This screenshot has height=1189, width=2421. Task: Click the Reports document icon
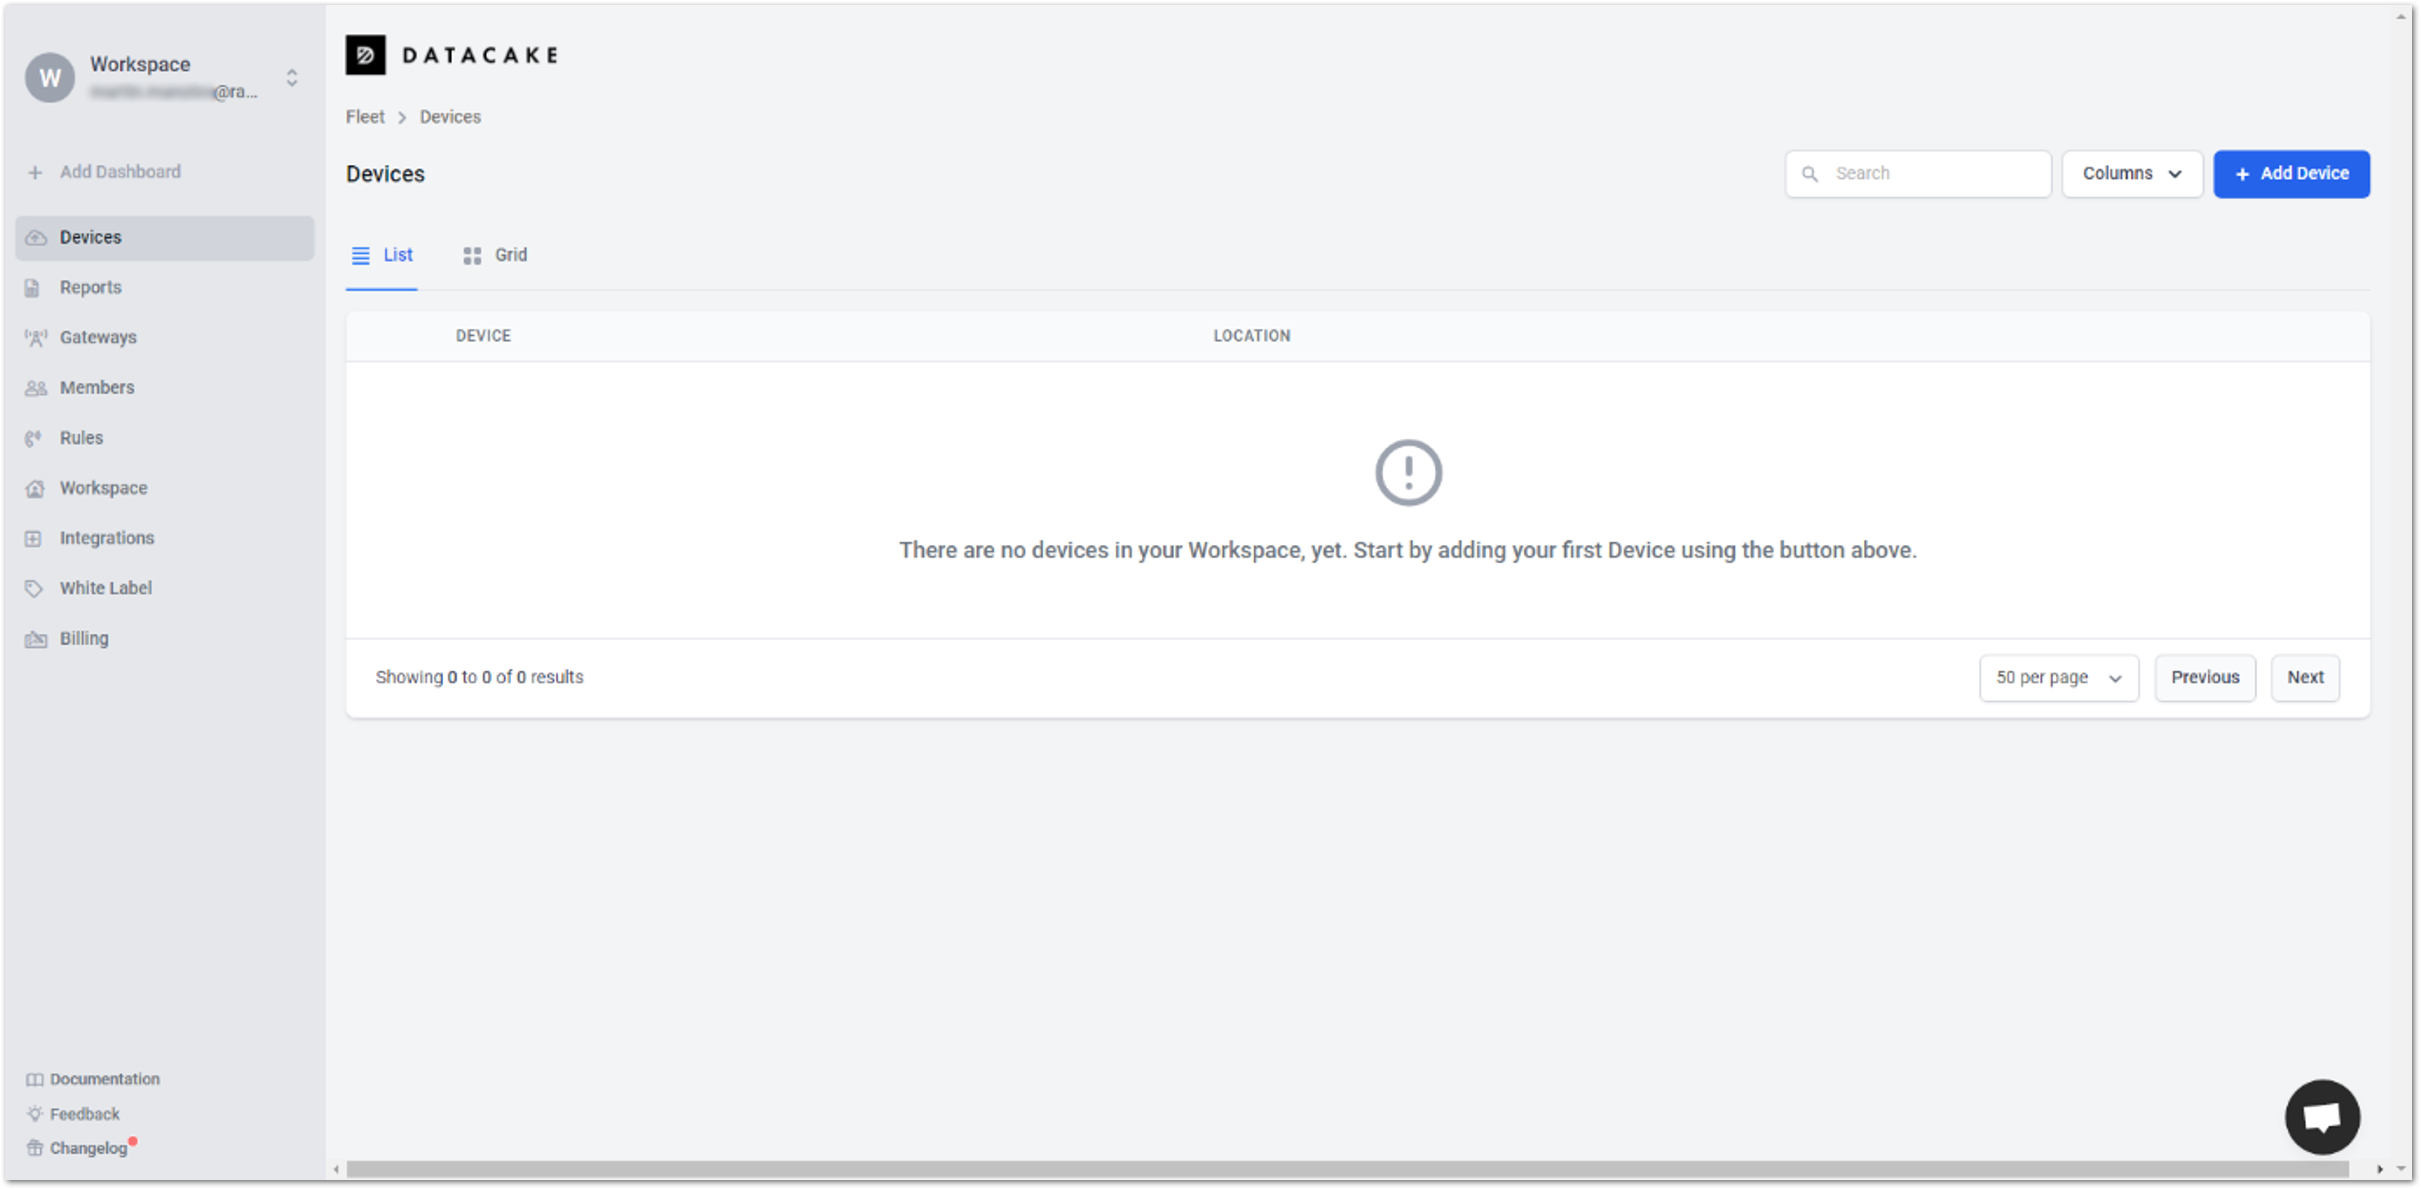[x=33, y=288]
